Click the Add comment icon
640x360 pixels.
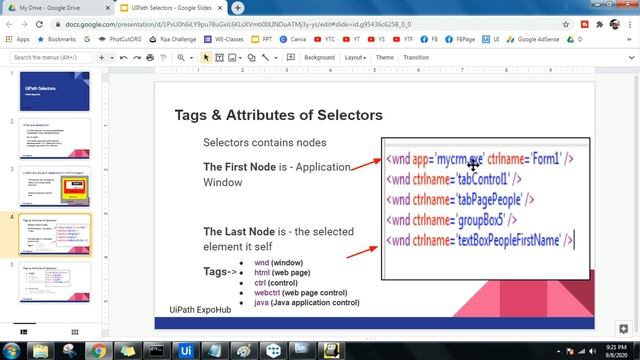coord(291,58)
